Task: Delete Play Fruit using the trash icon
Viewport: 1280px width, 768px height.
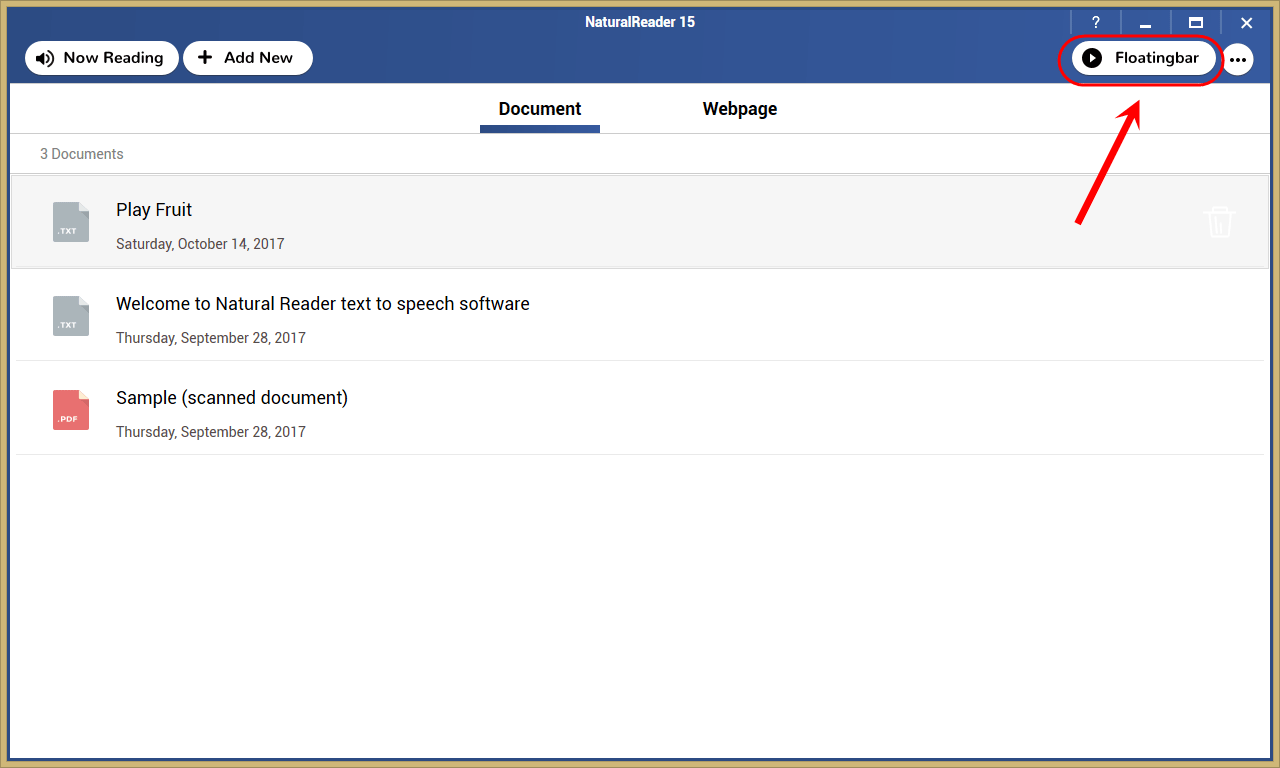Action: [x=1220, y=221]
